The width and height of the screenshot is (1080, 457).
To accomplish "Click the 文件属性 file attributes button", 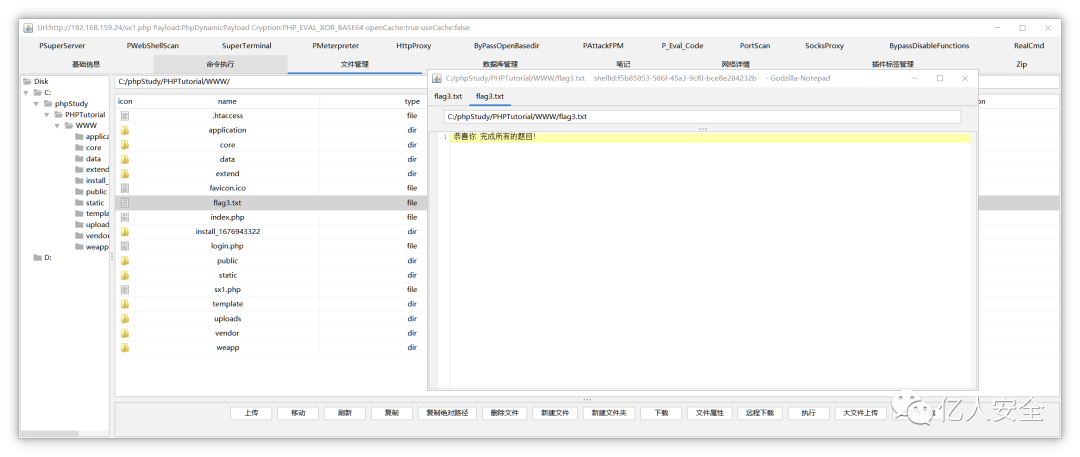I will click(709, 413).
